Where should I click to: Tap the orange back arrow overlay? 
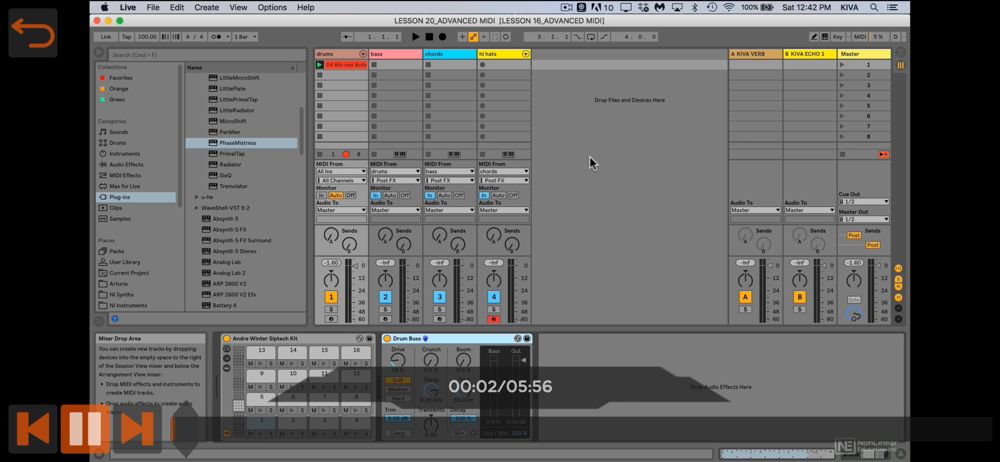(x=33, y=33)
